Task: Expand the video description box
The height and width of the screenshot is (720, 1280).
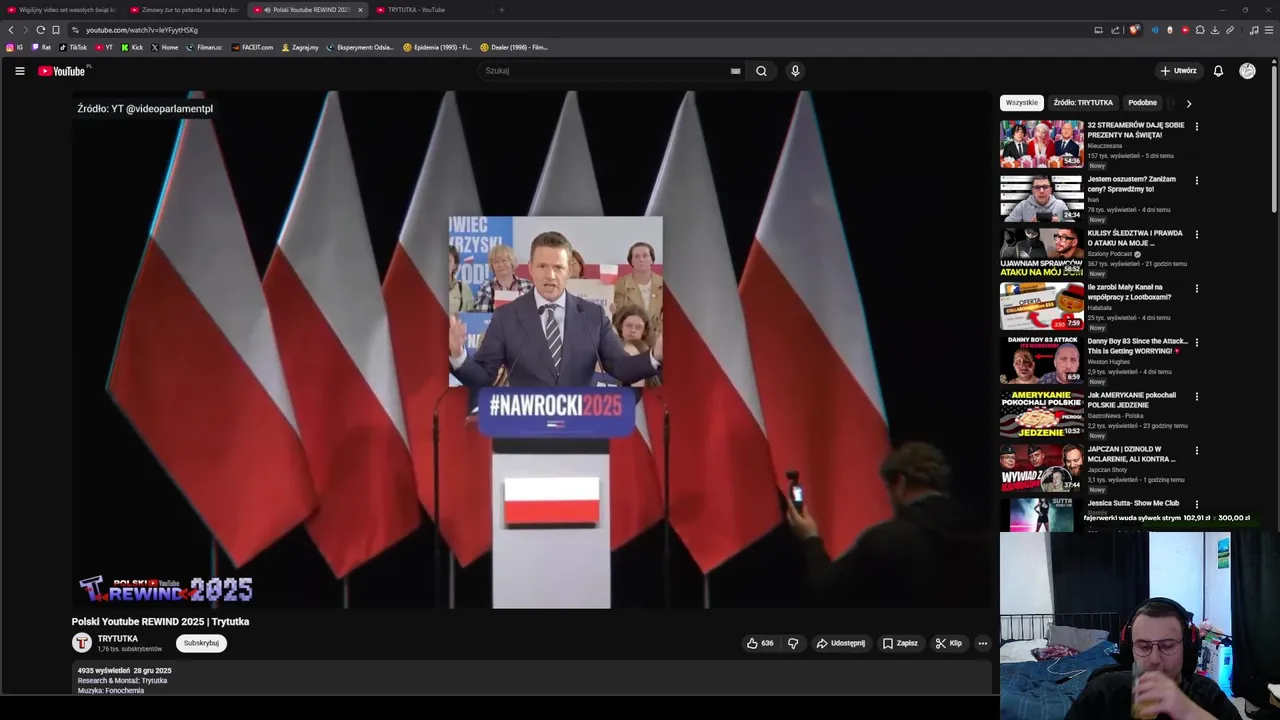Action: (532, 679)
